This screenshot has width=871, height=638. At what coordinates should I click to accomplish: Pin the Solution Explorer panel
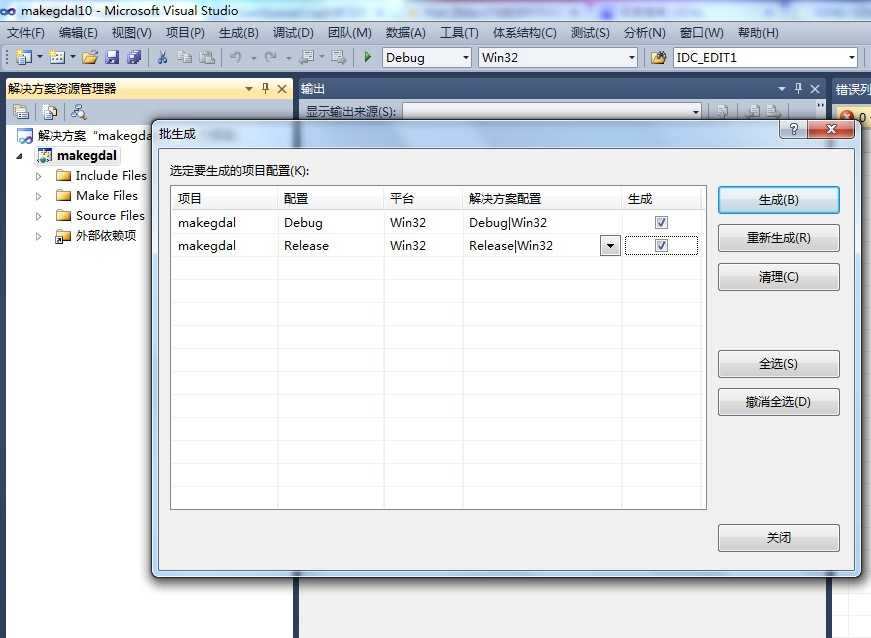(266, 88)
